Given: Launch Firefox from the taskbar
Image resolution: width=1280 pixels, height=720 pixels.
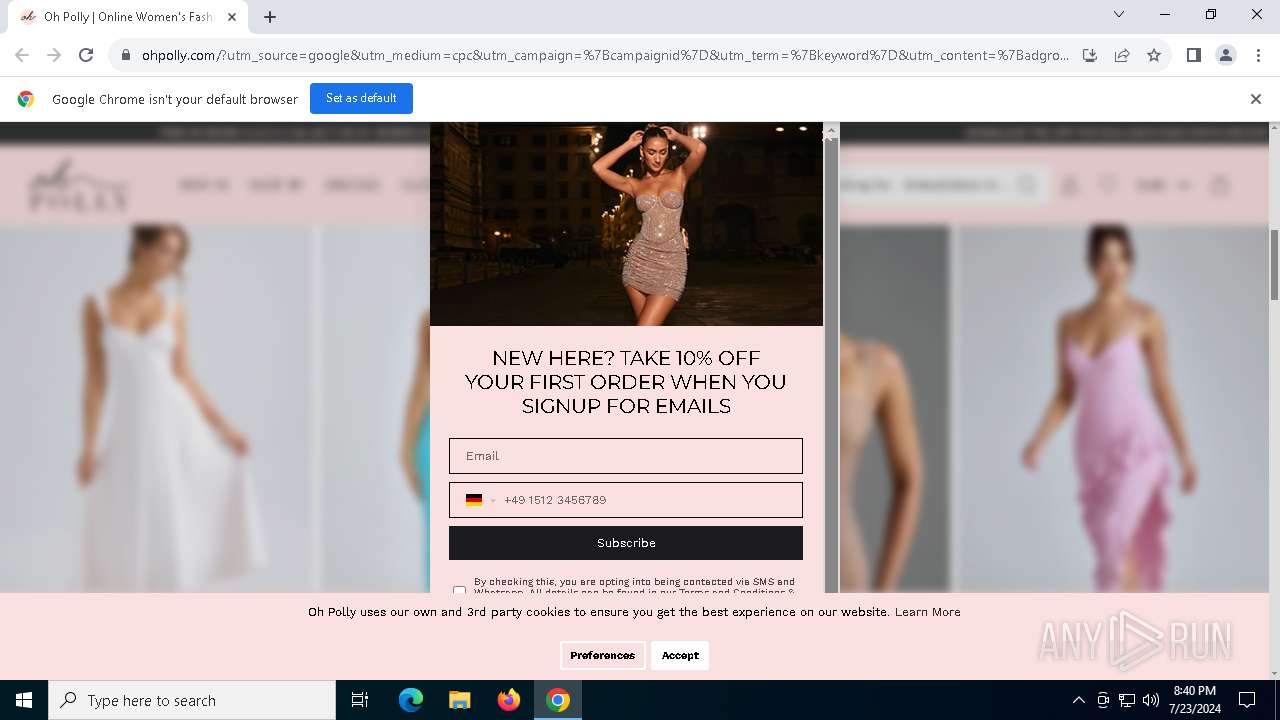Looking at the screenshot, I should click(x=509, y=700).
